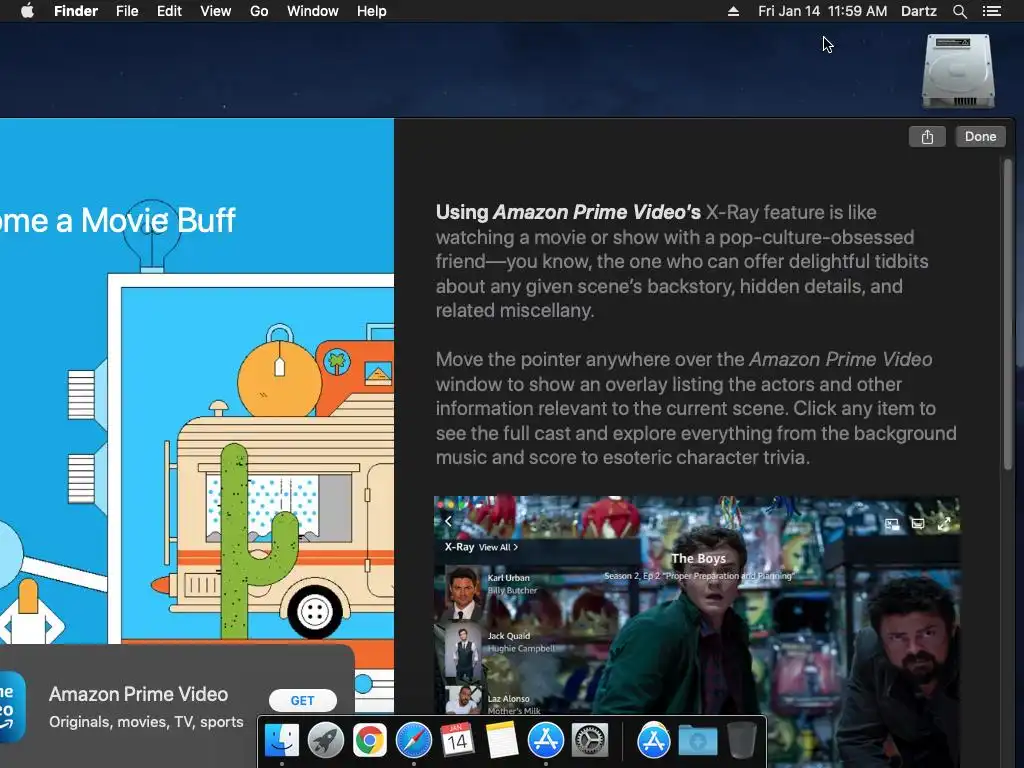The image size is (1024, 768).
Task: Click the picture-in-picture icon in video screenshot
Action: (x=892, y=524)
